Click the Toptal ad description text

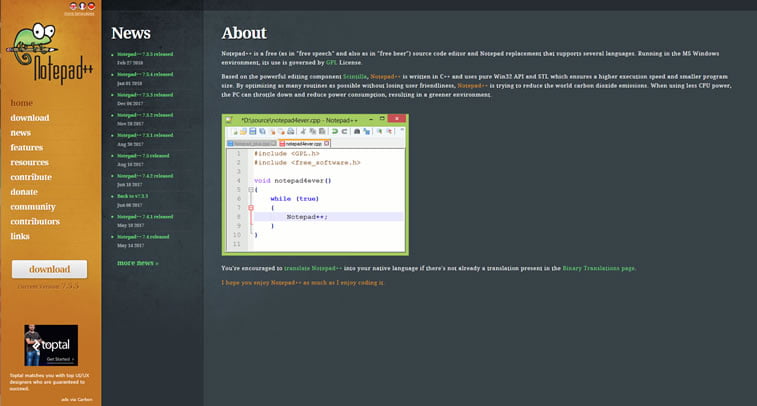click(49, 381)
